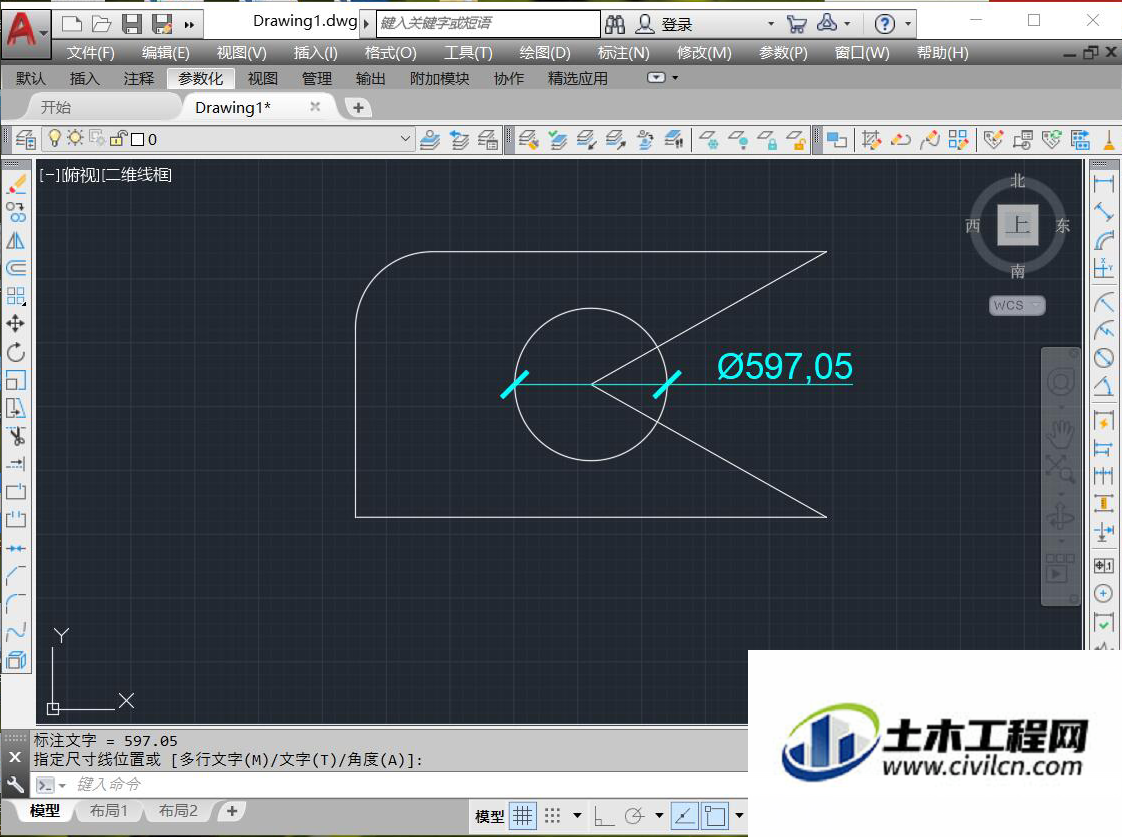Select the Blend Curves tool
1122x837 pixels.
click(x=16, y=631)
